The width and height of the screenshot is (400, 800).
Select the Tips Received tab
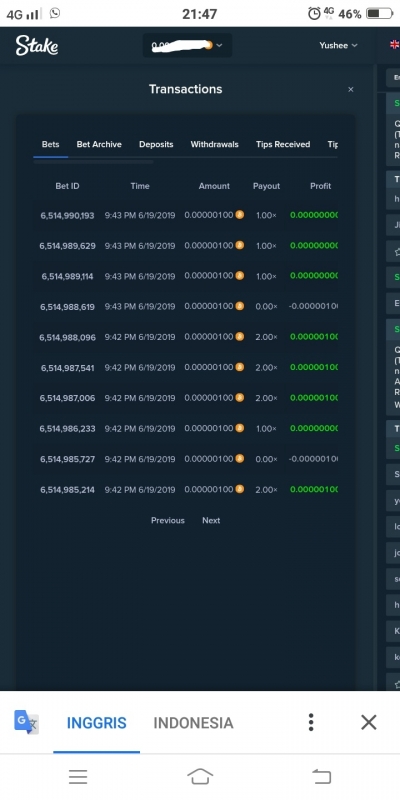[283, 144]
